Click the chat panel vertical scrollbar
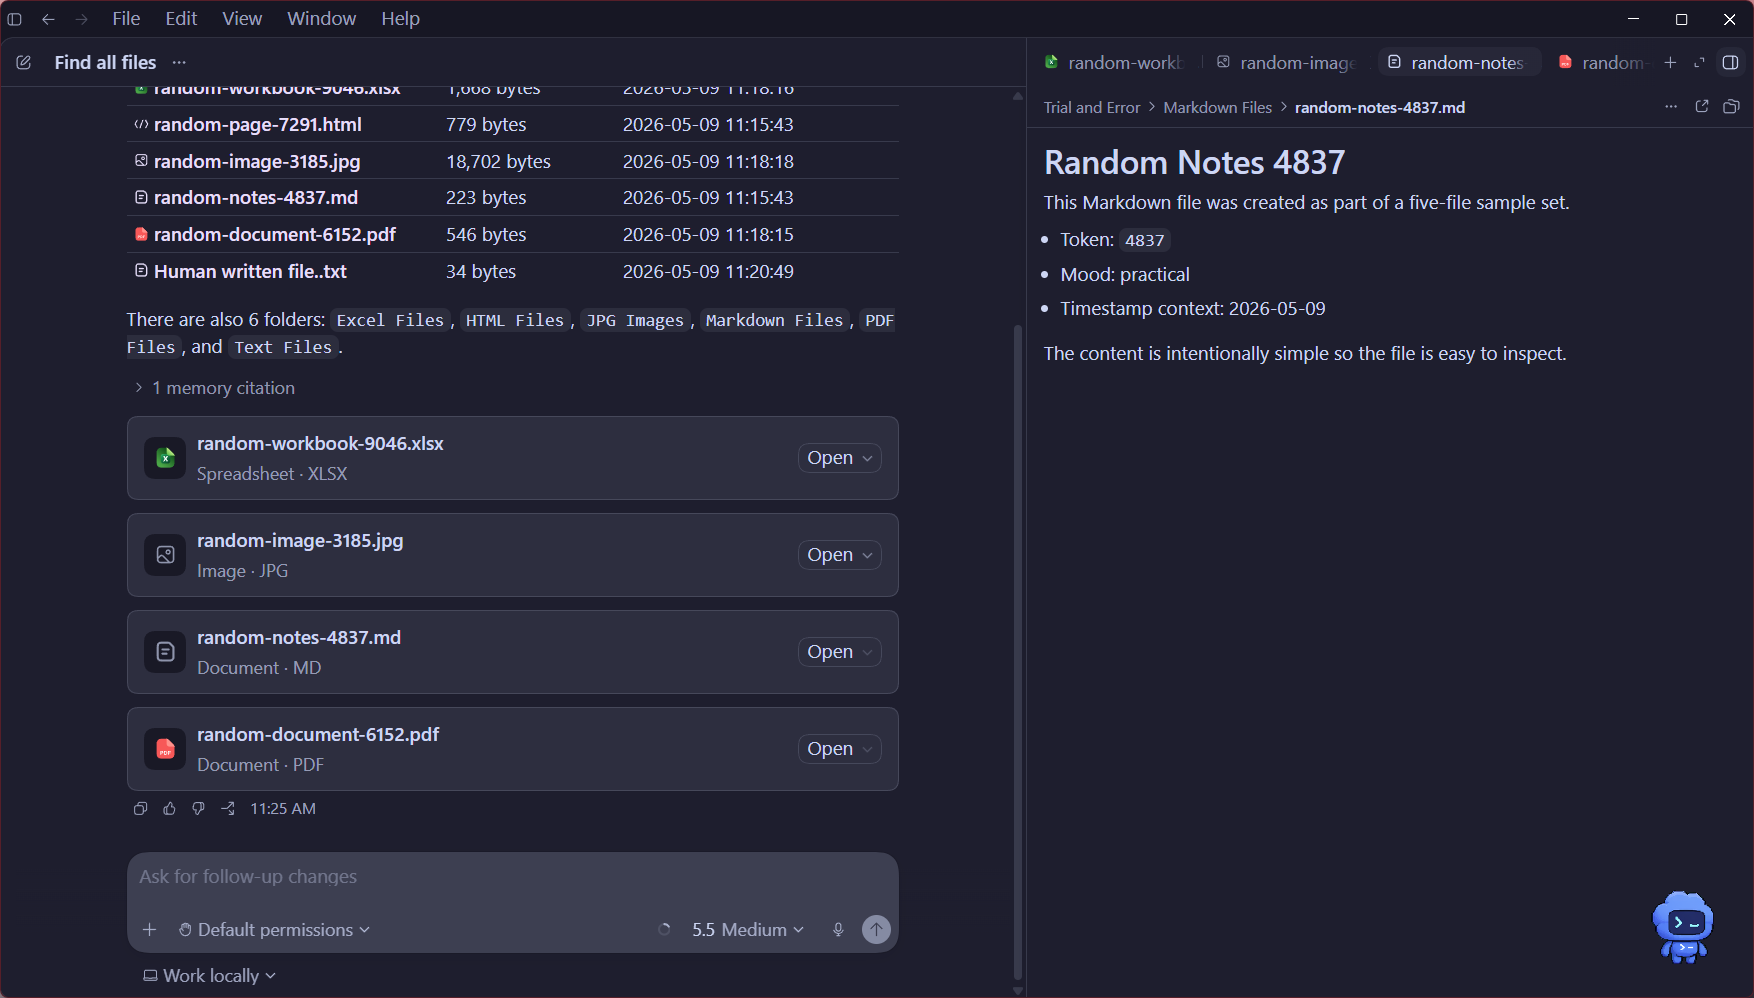Screen dimensions: 1754x998 click(x=1018, y=650)
